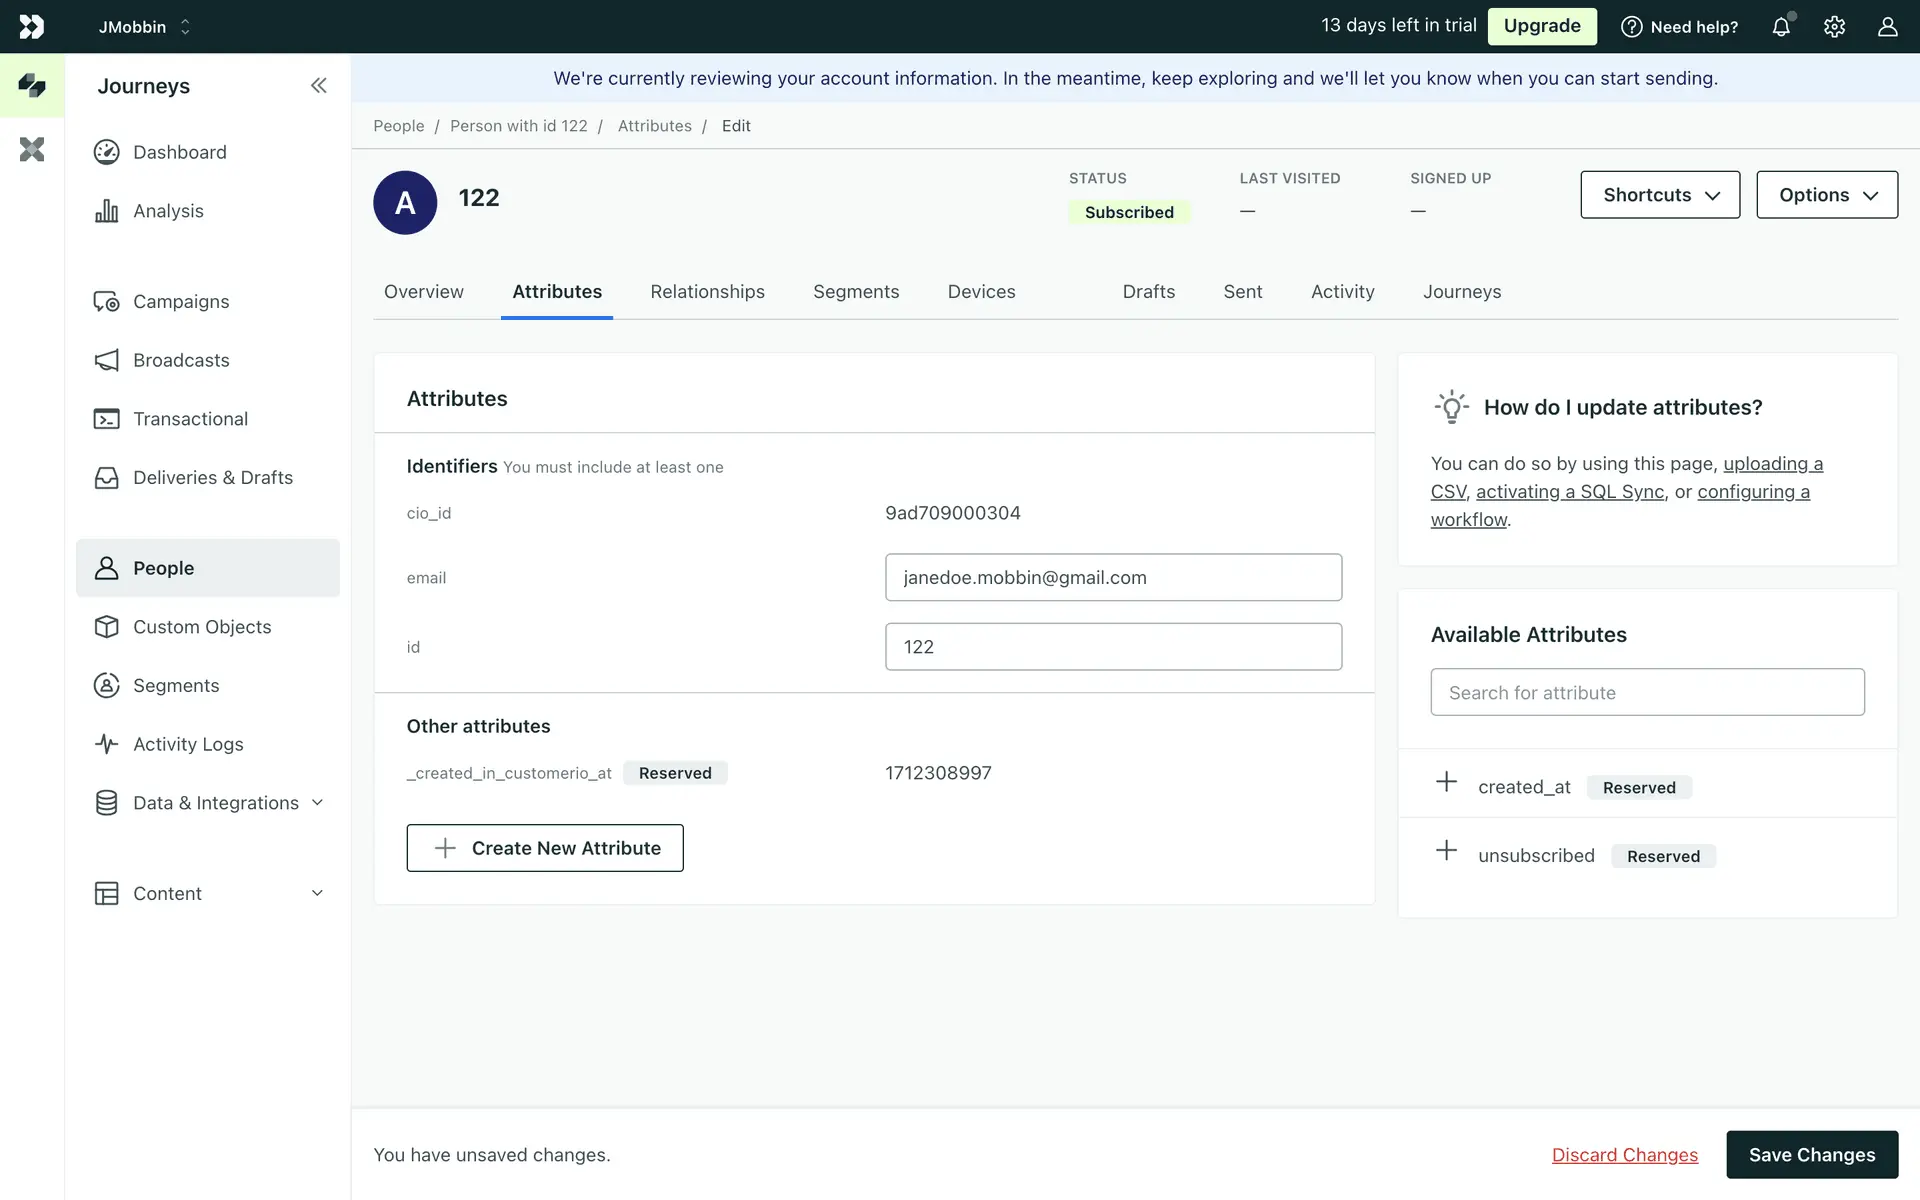The image size is (1920, 1200).
Task: Add created_at attribute with plus icon
Action: pyautogui.click(x=1446, y=783)
